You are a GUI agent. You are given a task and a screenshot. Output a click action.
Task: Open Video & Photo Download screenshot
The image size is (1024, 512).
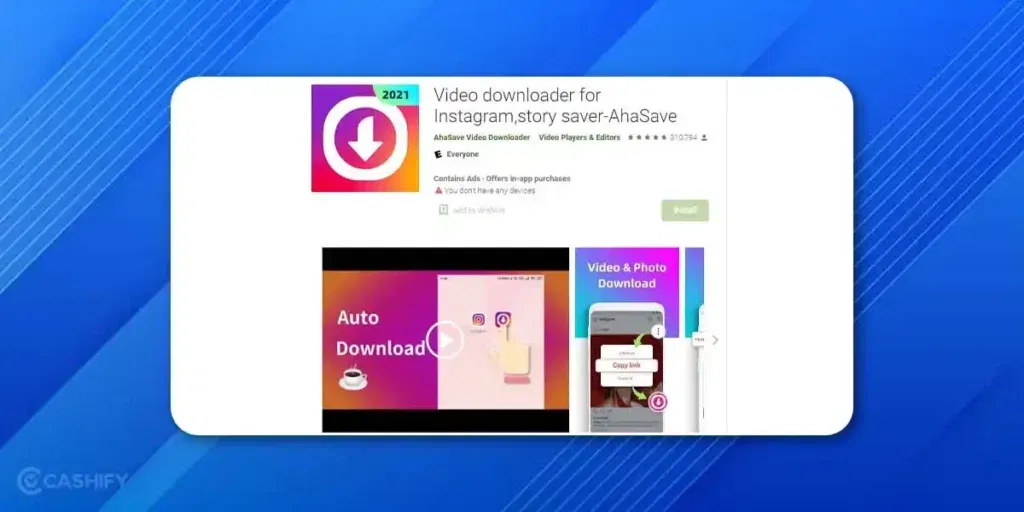(x=627, y=340)
